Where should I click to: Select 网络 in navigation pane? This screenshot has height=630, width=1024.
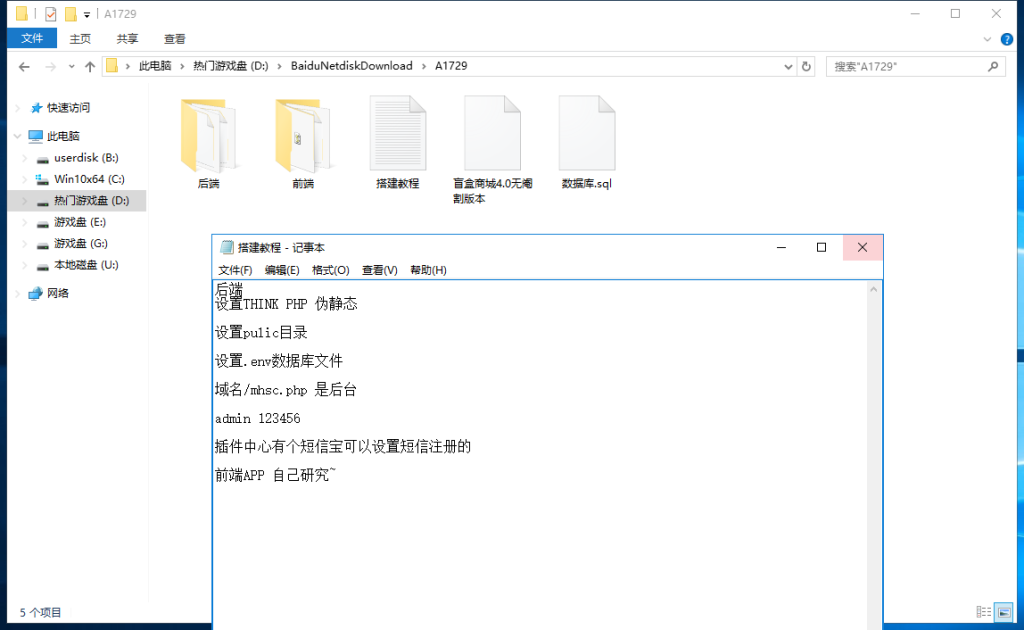pos(57,293)
